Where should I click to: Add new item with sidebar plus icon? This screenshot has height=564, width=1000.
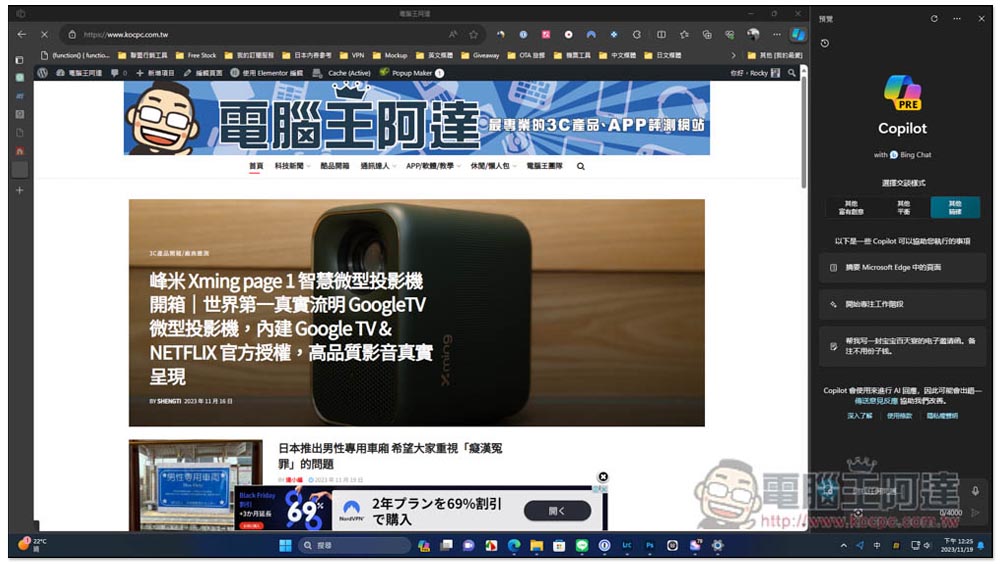click(x=20, y=190)
